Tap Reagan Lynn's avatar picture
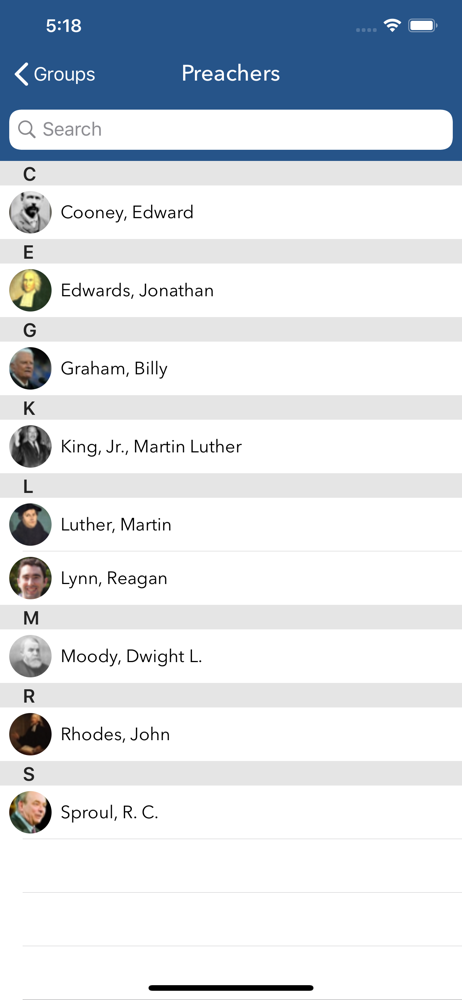Viewport: 462px width, 1000px height. 30,578
